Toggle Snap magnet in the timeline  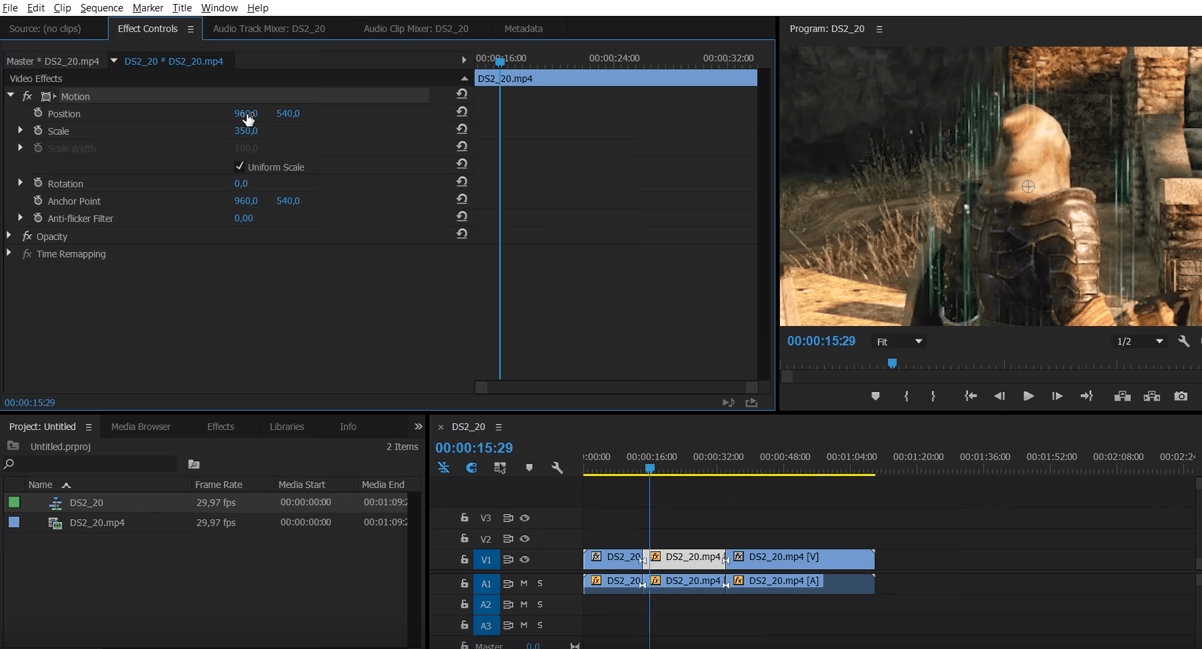pos(471,467)
